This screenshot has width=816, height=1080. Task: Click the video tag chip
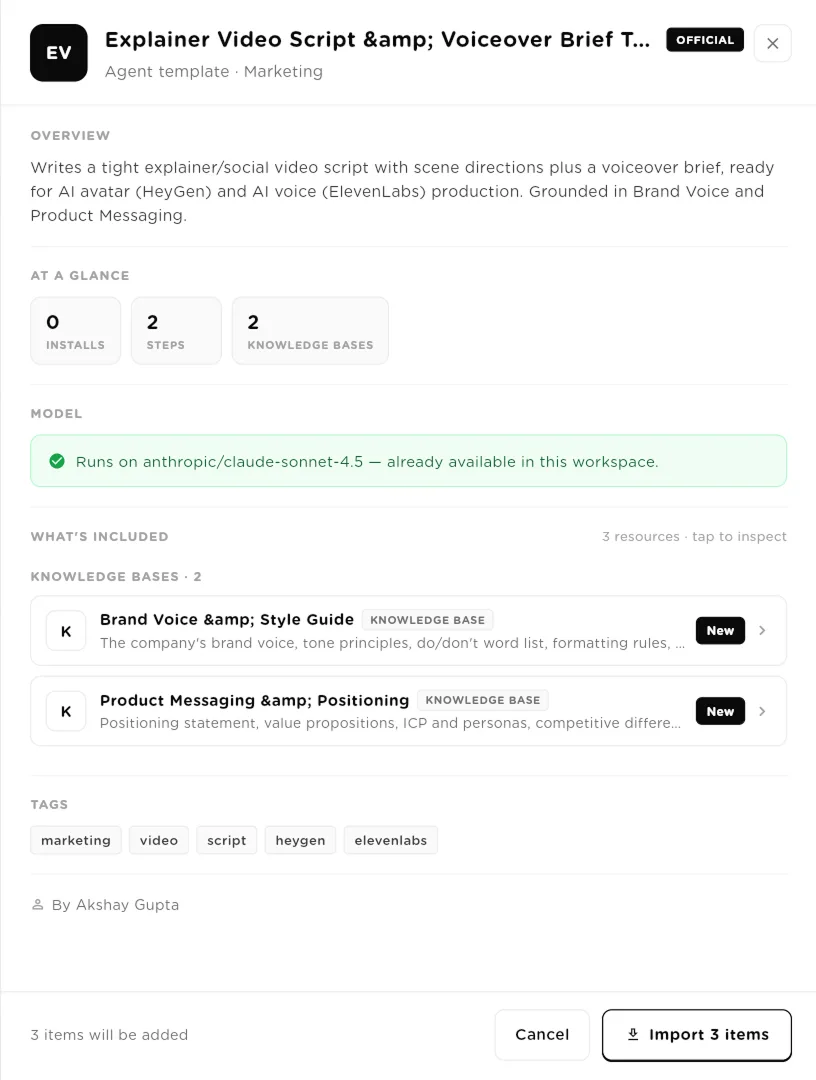pos(159,840)
